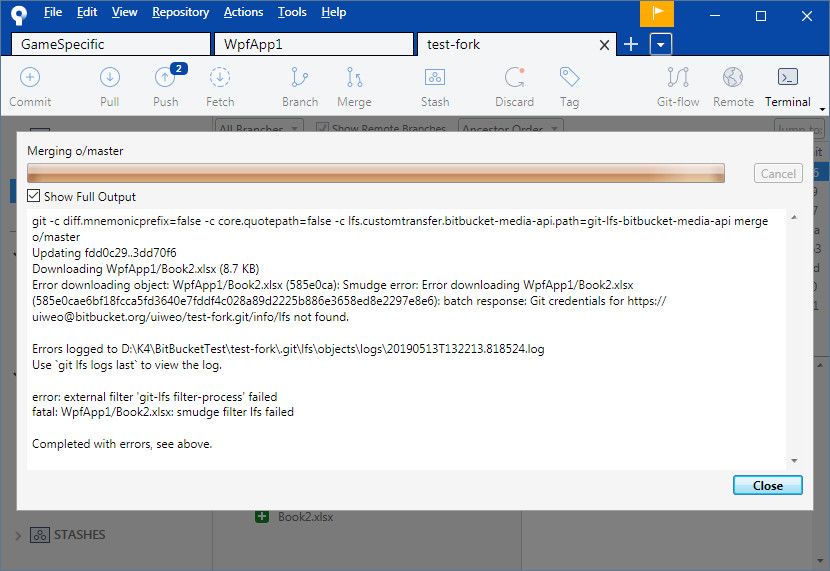Open the Help menu
This screenshot has height=571, width=830.
click(x=333, y=12)
